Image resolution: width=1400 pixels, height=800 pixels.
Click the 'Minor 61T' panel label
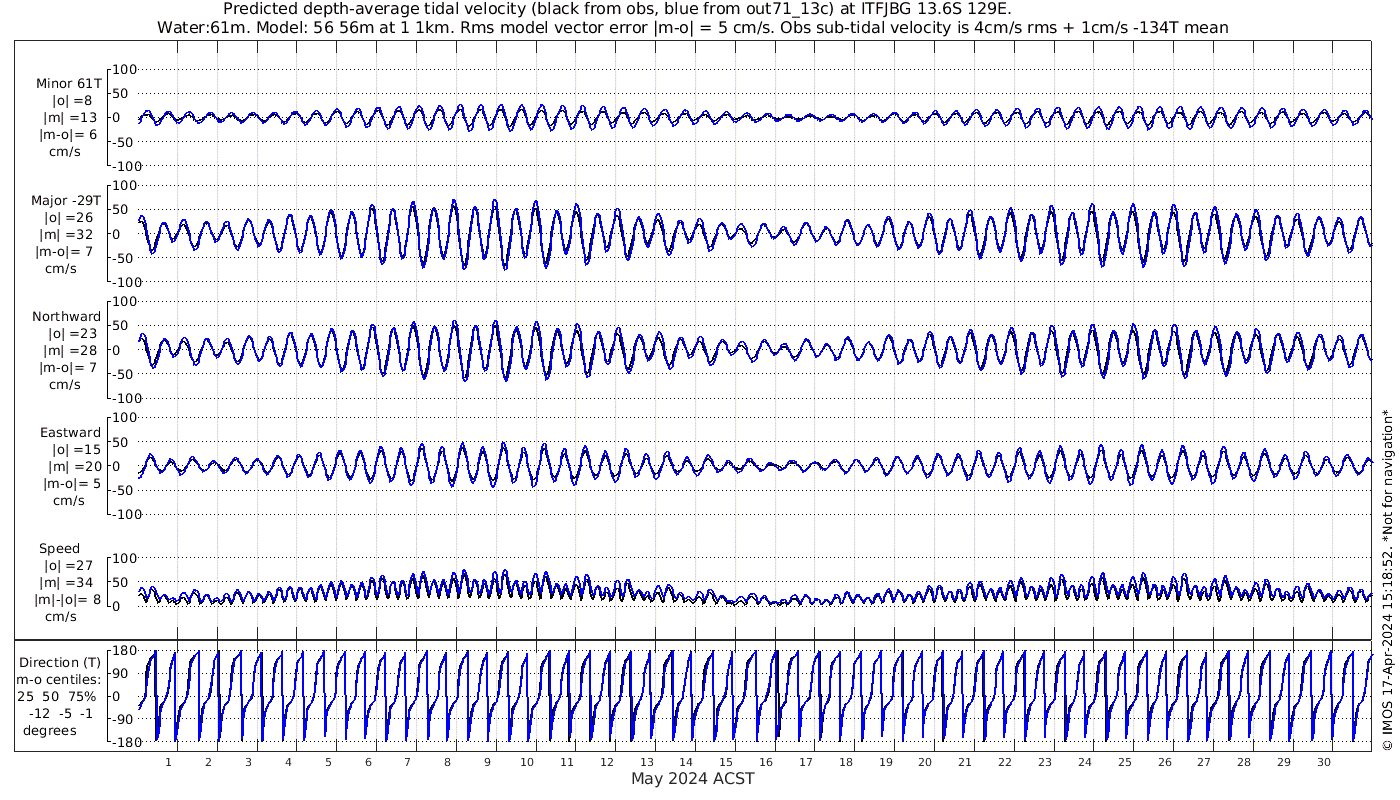click(x=69, y=84)
